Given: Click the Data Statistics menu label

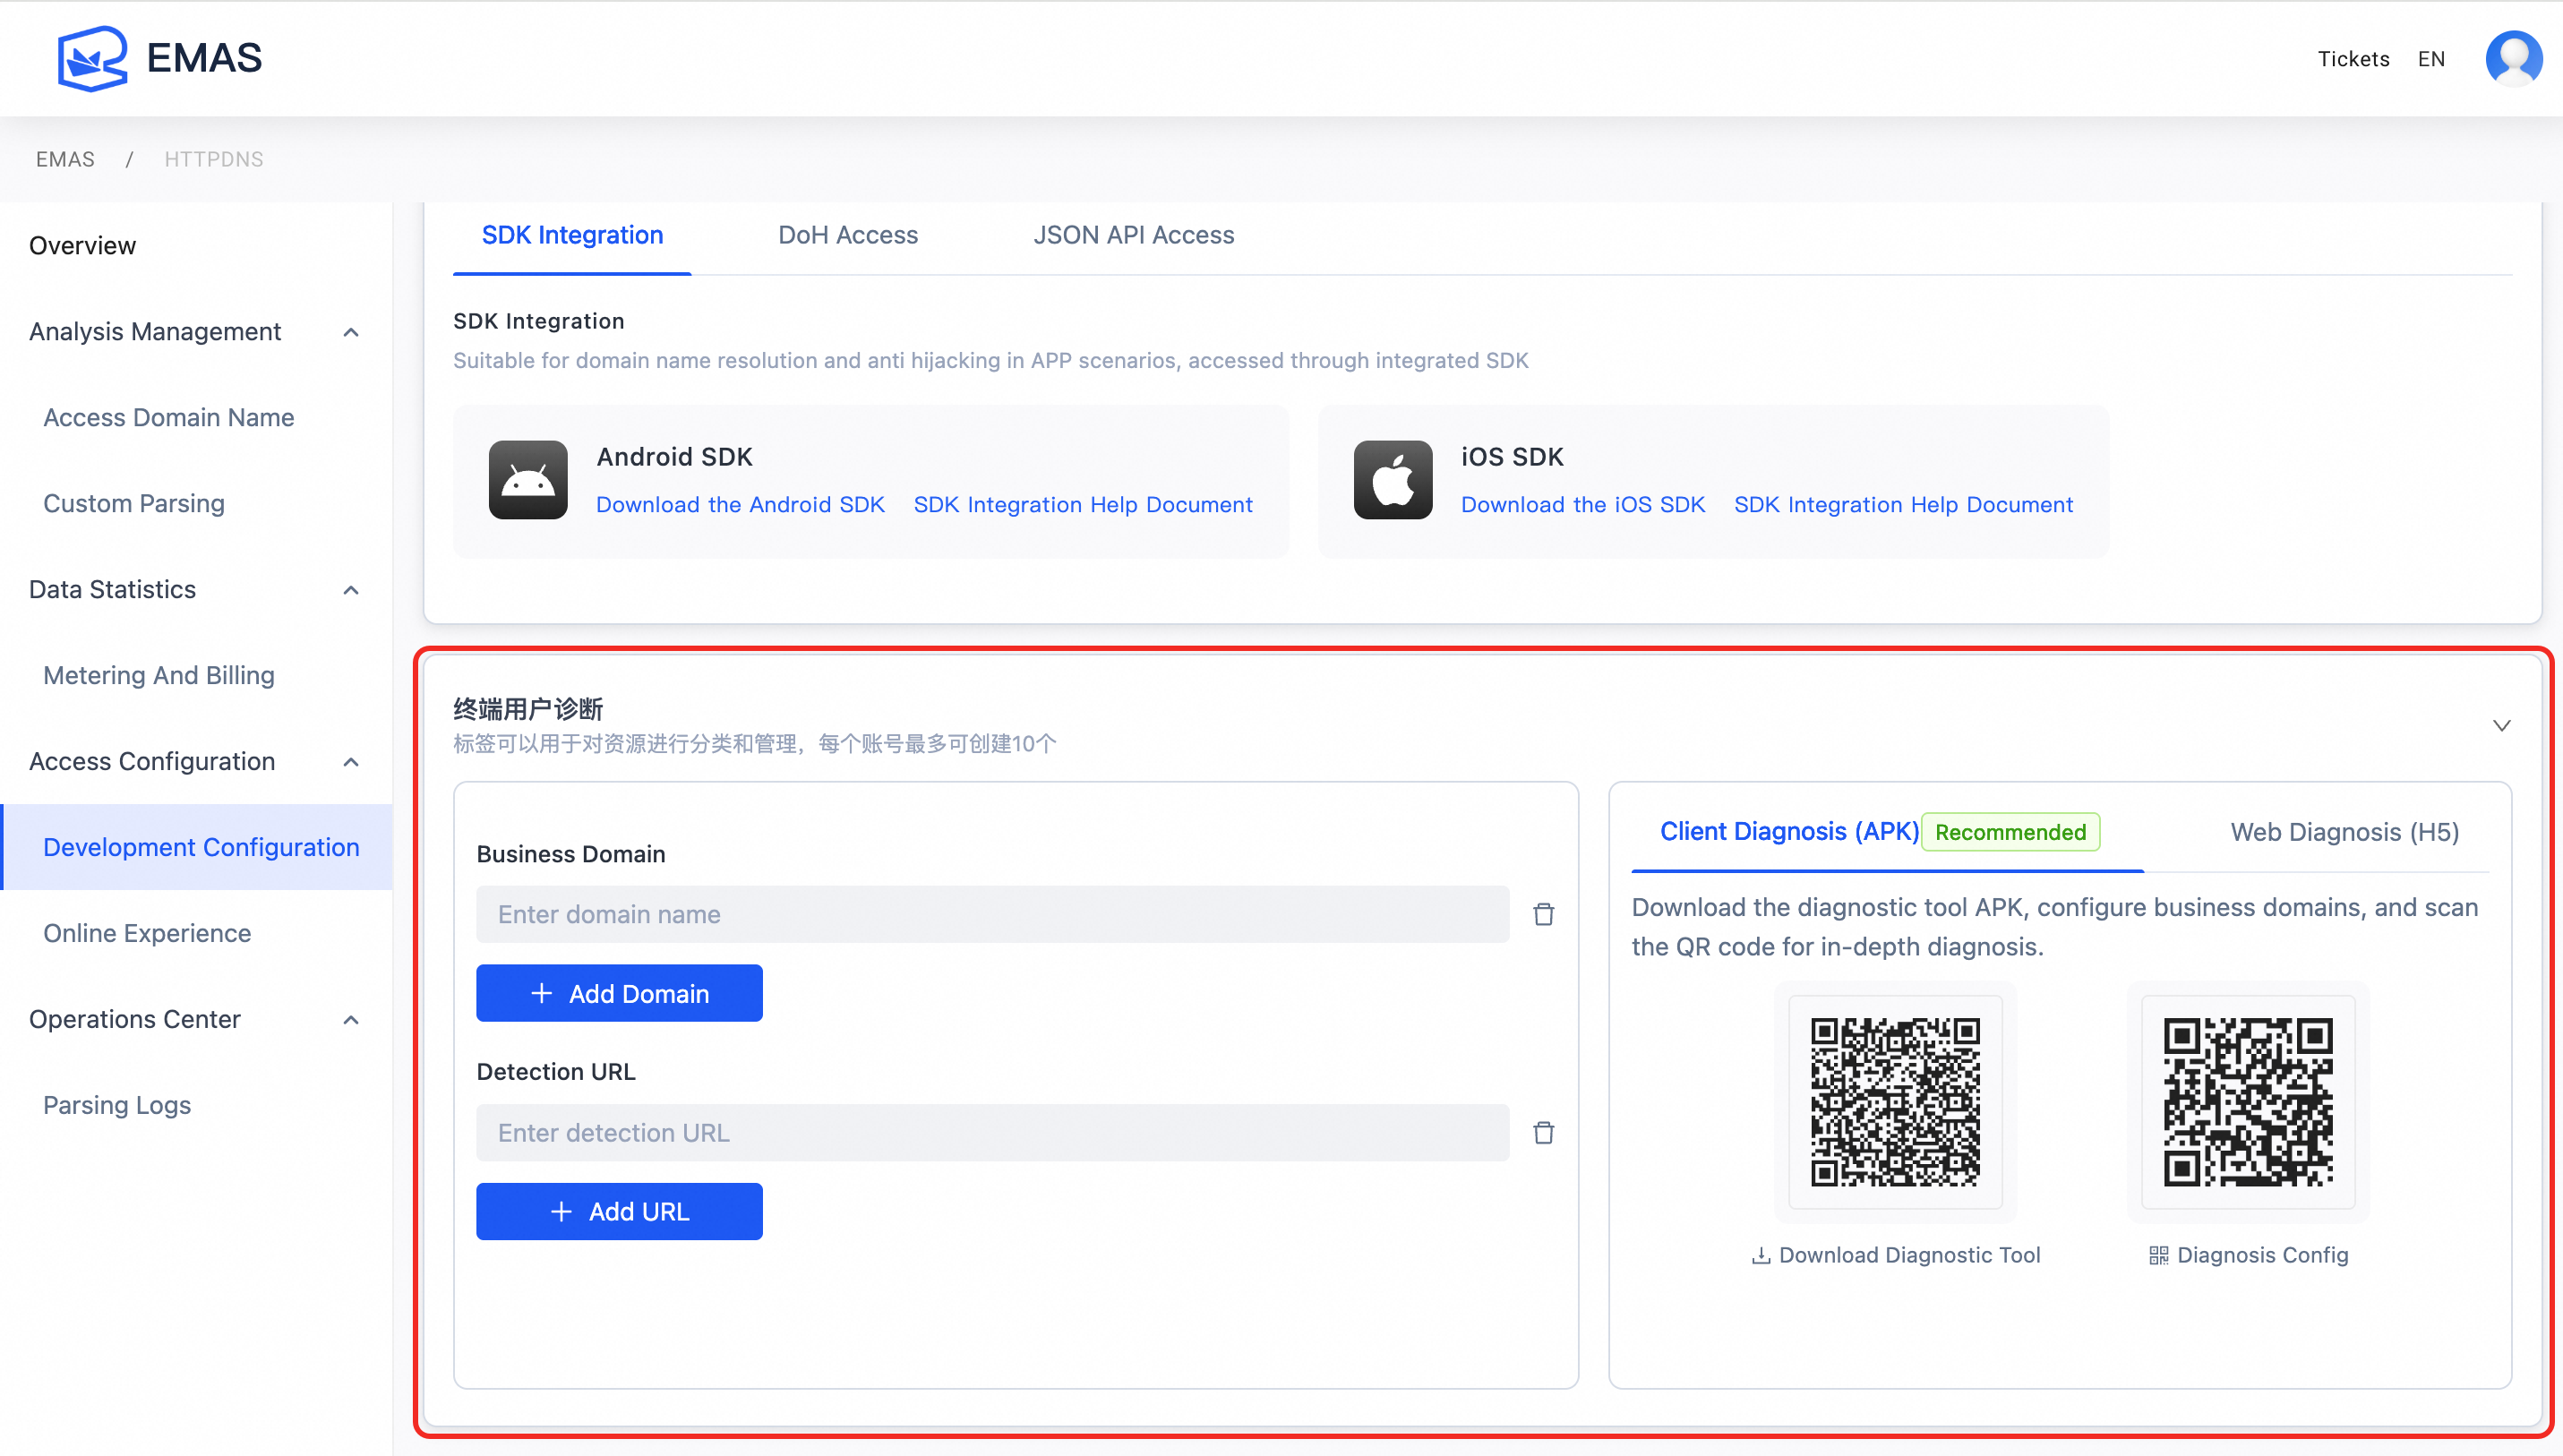Looking at the screenshot, I should (x=112, y=590).
